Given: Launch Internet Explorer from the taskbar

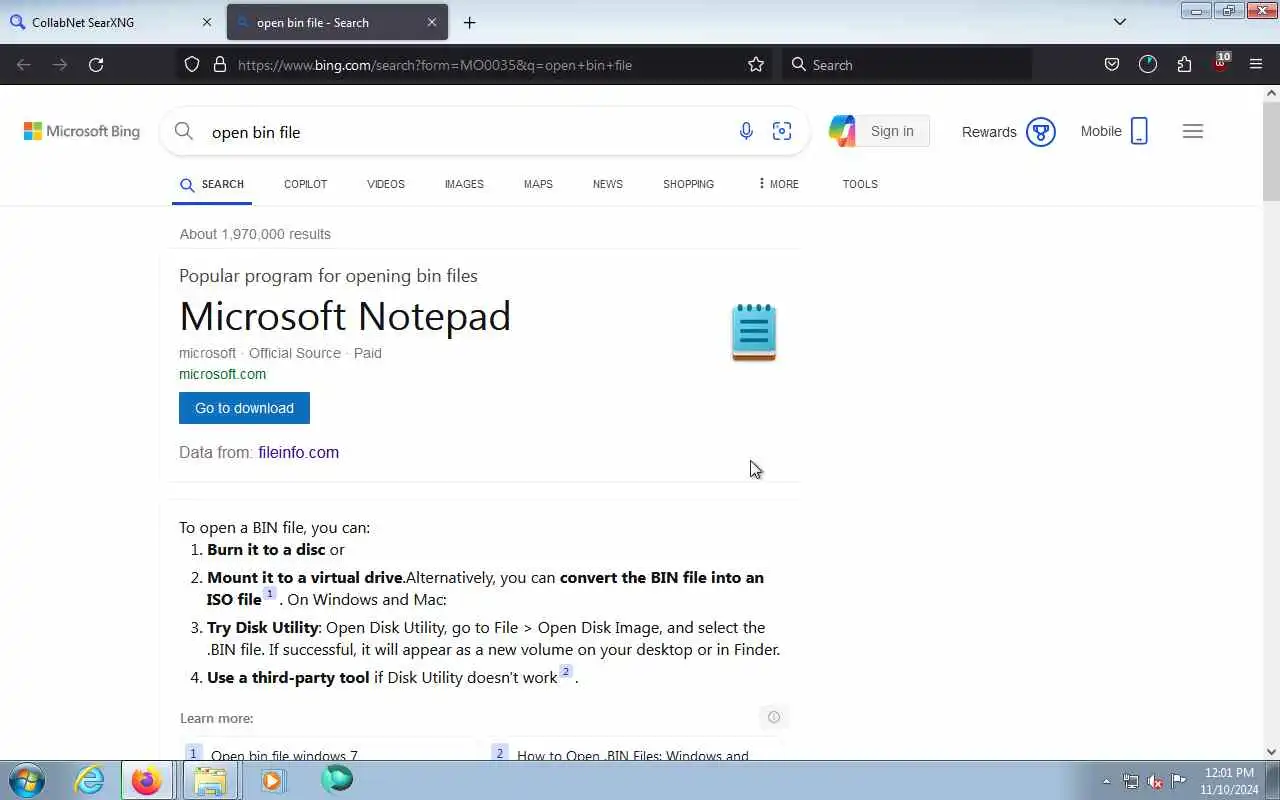Looking at the screenshot, I should coord(90,780).
